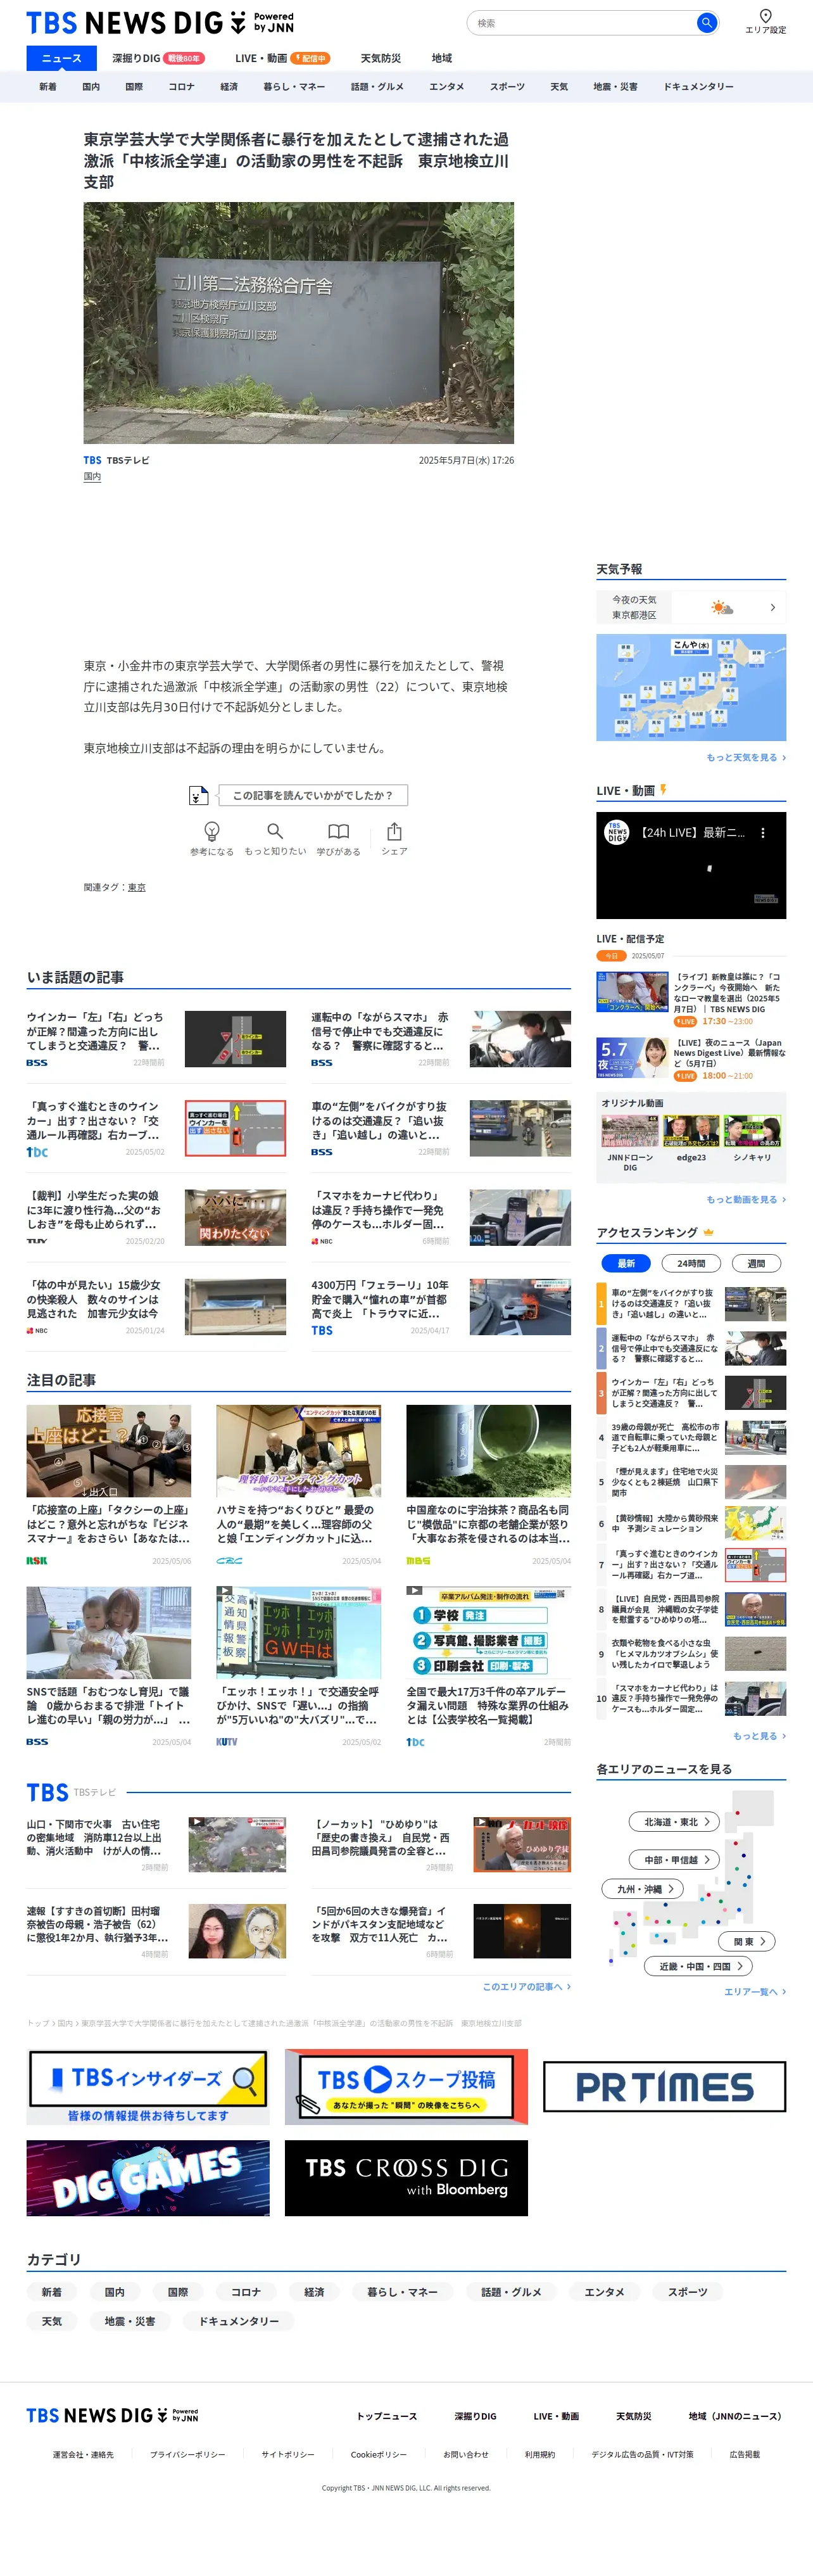Screen dimensions: 813x2576
Task: Open トップニュース in the footer navigation
Action: point(387,2416)
